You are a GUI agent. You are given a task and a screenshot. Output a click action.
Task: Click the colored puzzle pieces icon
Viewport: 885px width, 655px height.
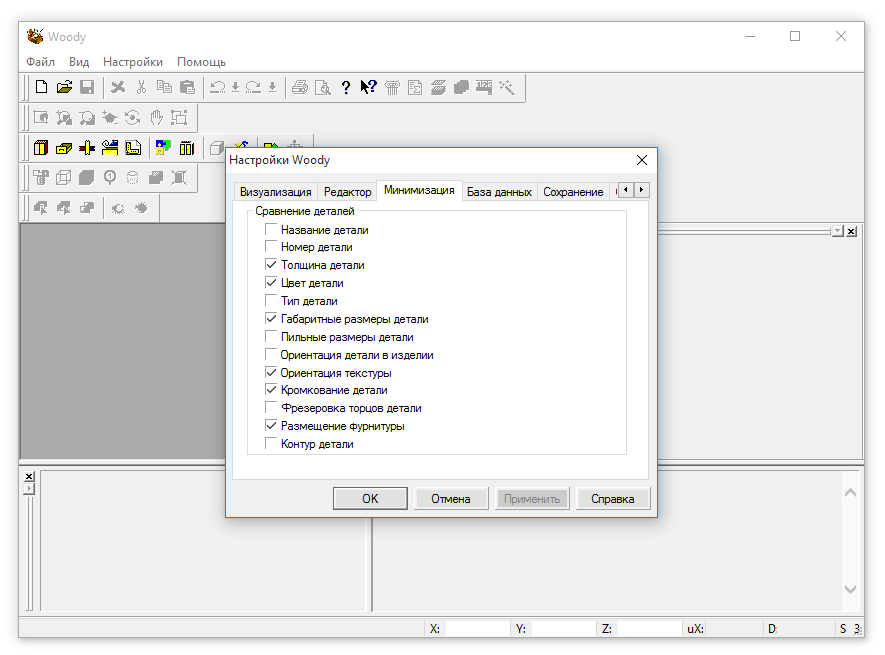coord(163,148)
